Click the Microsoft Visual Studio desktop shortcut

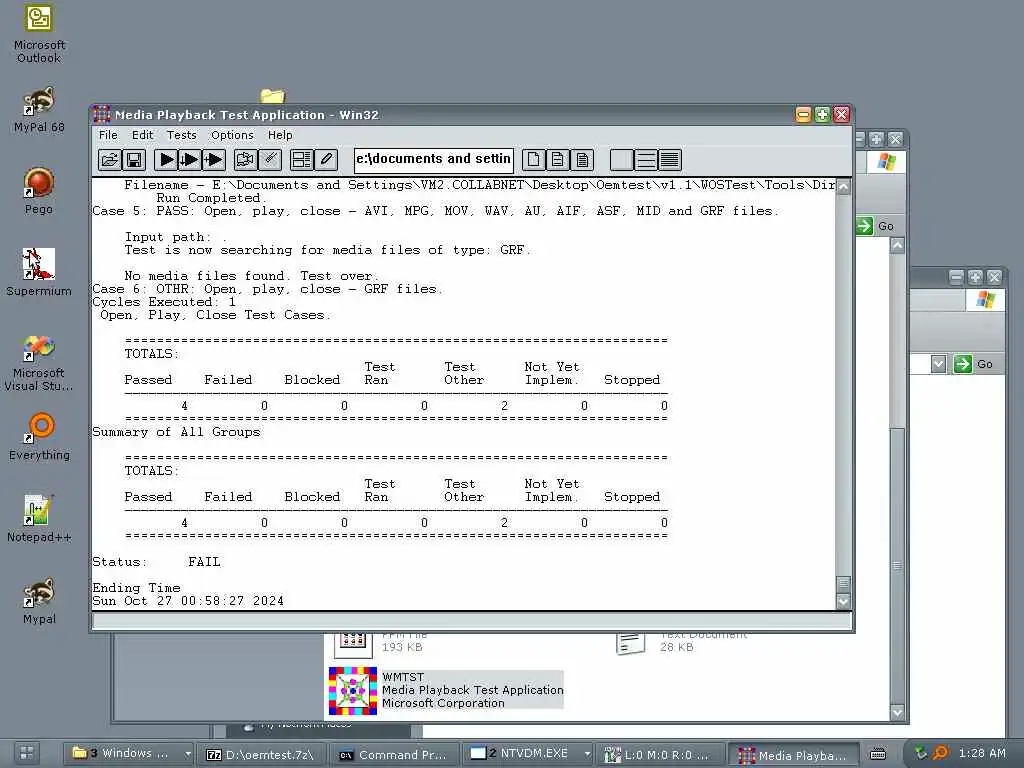39,347
